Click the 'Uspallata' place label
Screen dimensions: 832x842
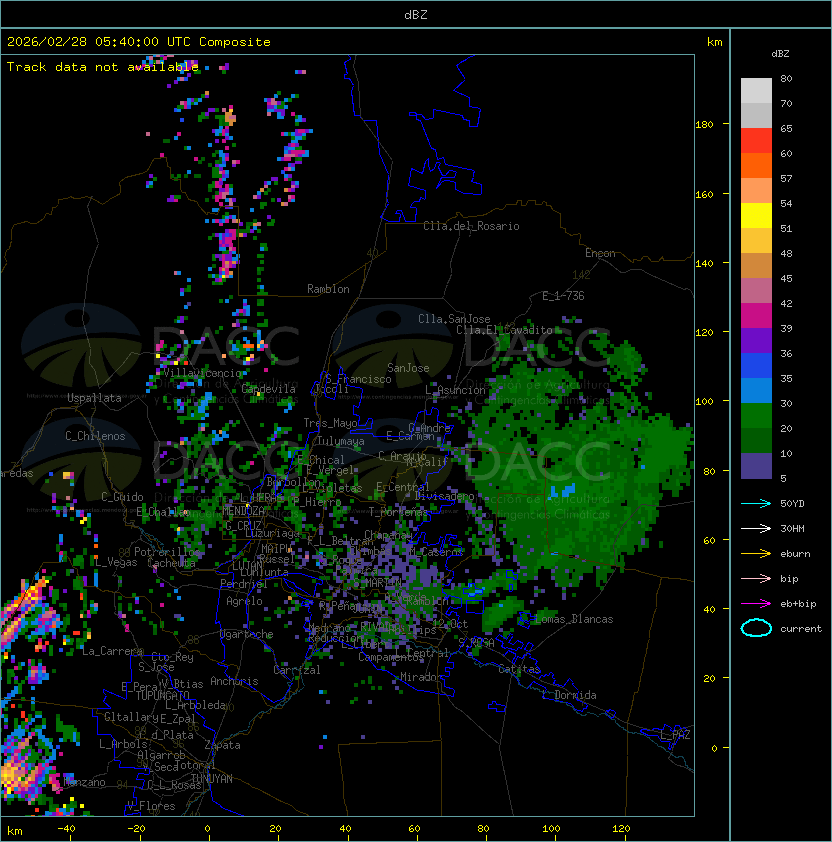[x=94, y=398]
